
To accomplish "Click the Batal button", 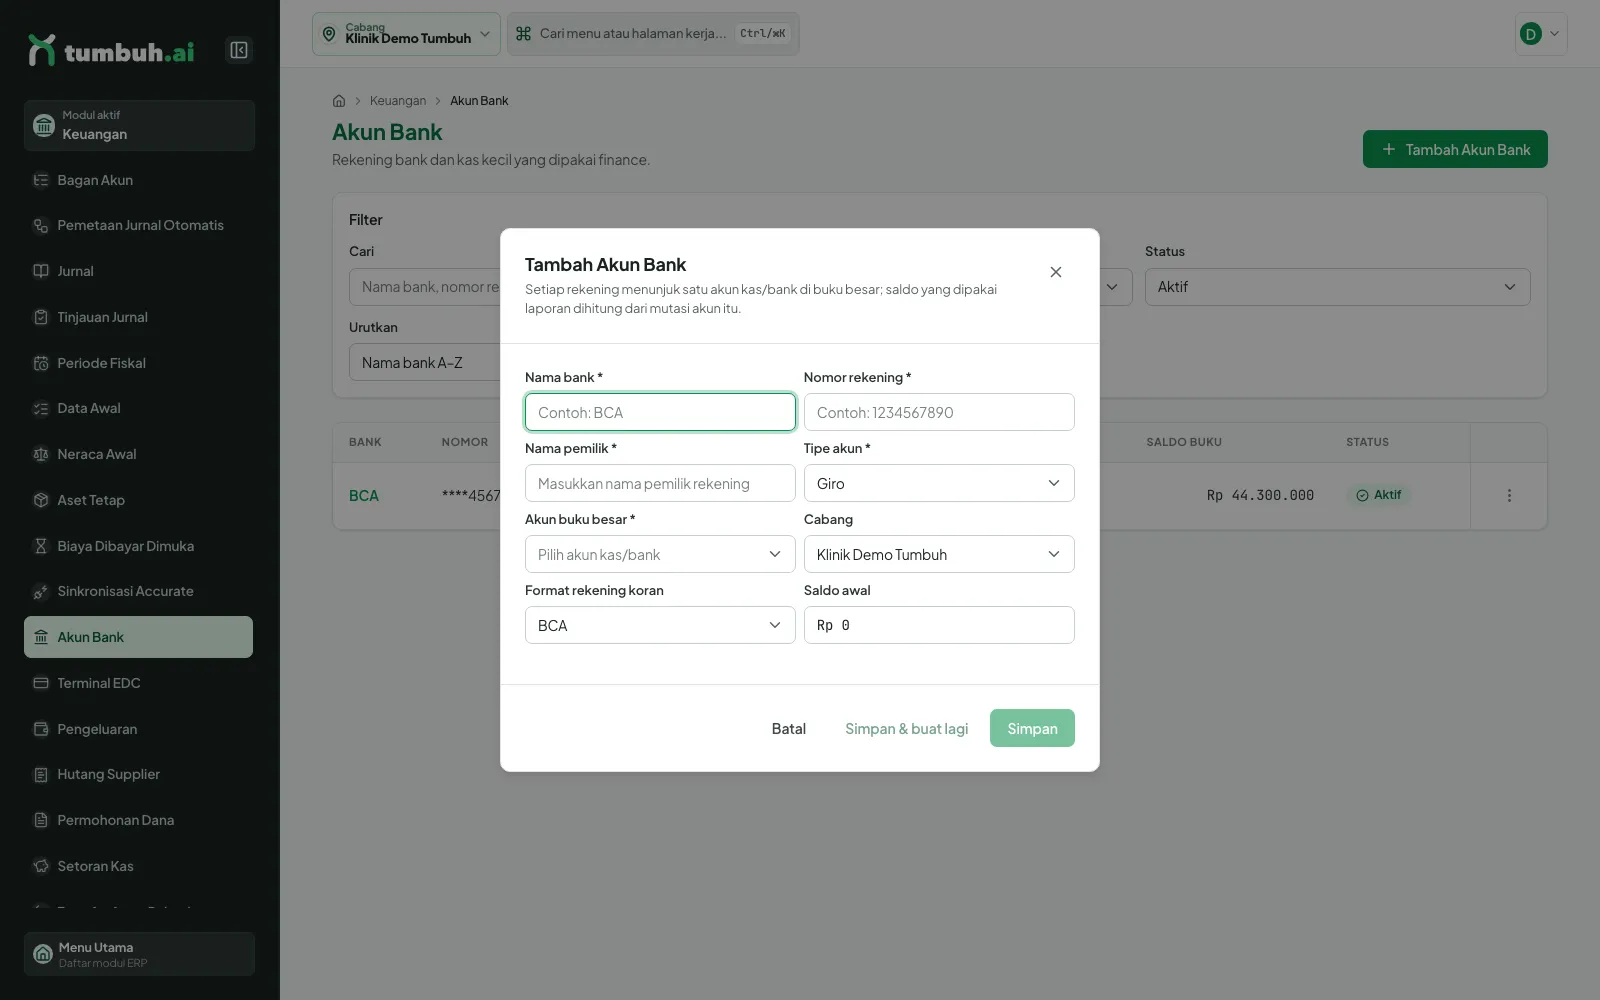I will [x=788, y=728].
